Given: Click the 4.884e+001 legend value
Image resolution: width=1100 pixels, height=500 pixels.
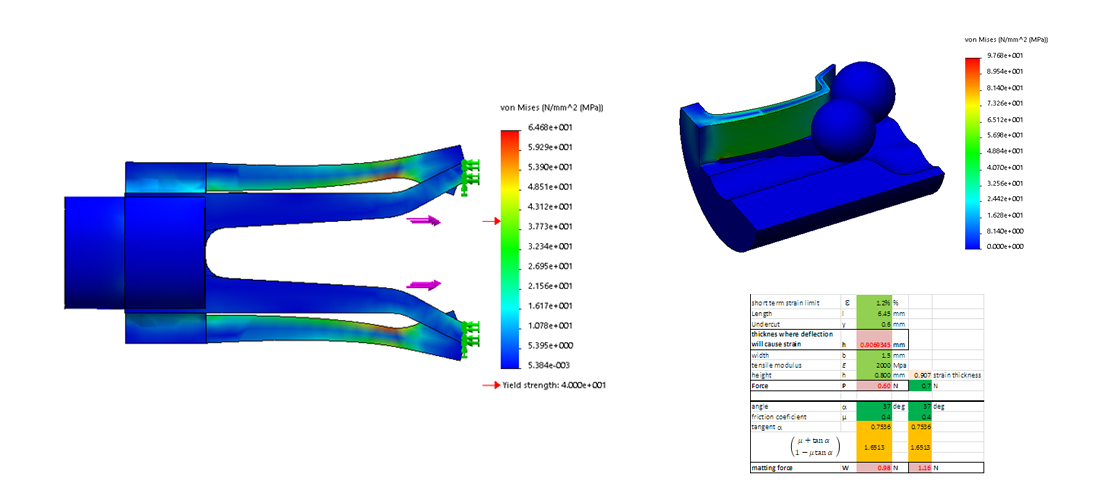Looking at the screenshot, I should tap(1006, 151).
